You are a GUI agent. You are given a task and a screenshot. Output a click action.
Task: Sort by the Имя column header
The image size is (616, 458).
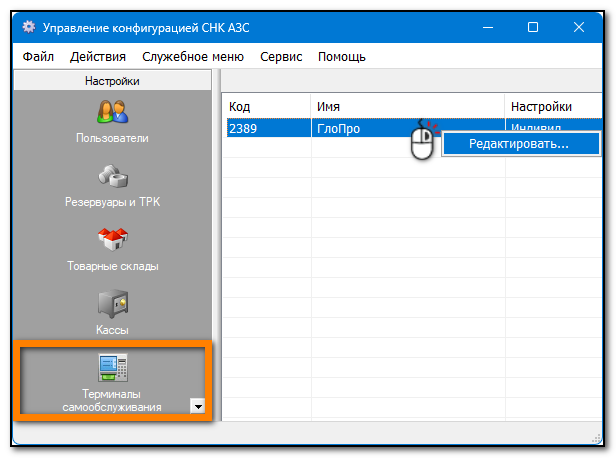pyautogui.click(x=408, y=106)
